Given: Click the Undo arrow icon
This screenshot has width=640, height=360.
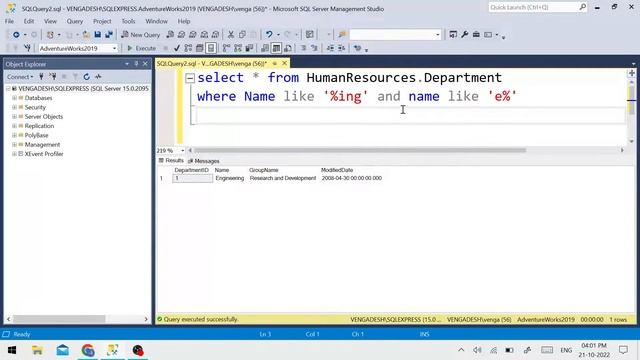Looking at the screenshot, I should [269, 35].
